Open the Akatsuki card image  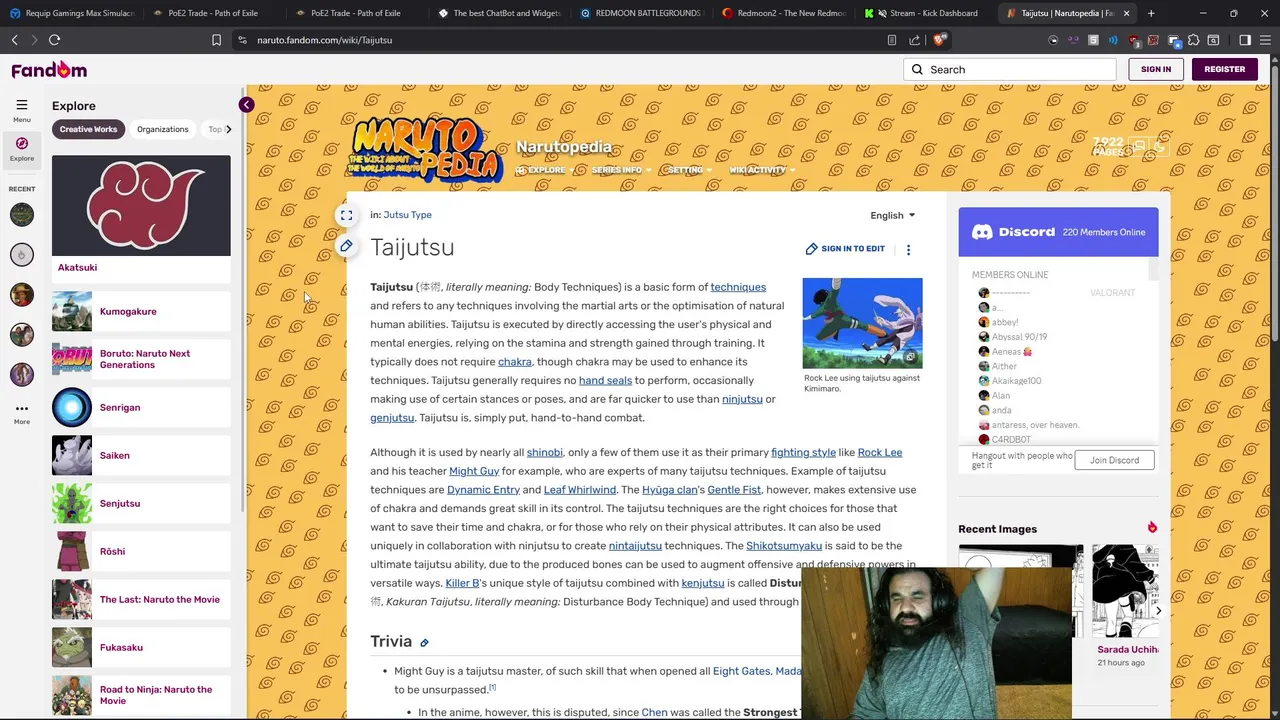[x=141, y=206]
